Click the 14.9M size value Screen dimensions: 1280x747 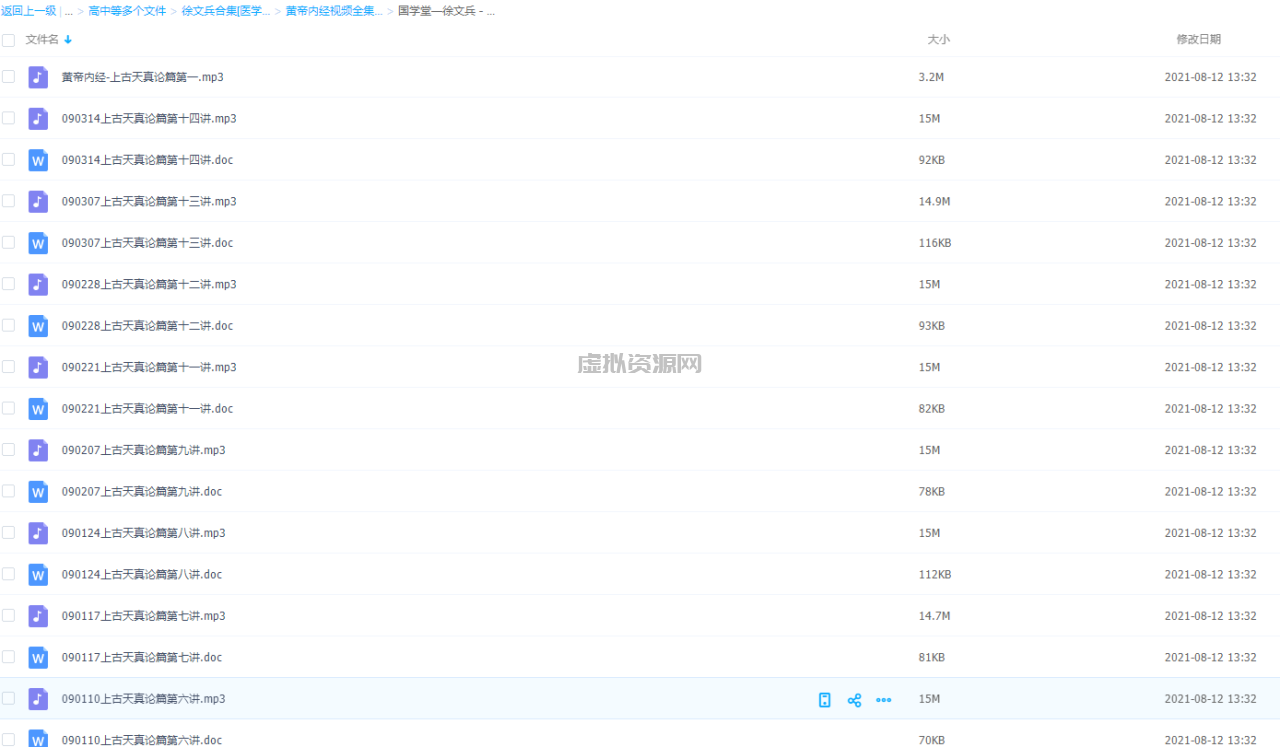click(x=934, y=201)
